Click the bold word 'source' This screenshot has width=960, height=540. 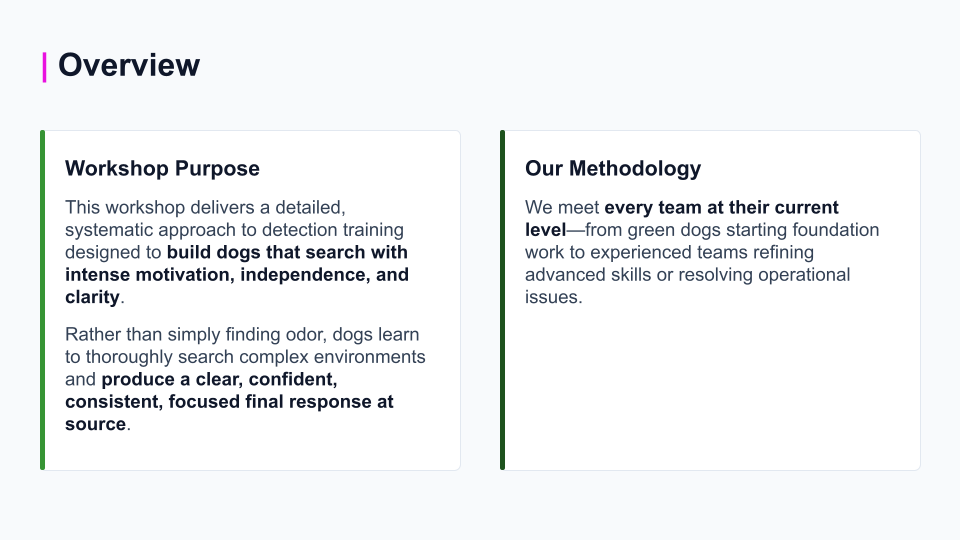(x=96, y=424)
